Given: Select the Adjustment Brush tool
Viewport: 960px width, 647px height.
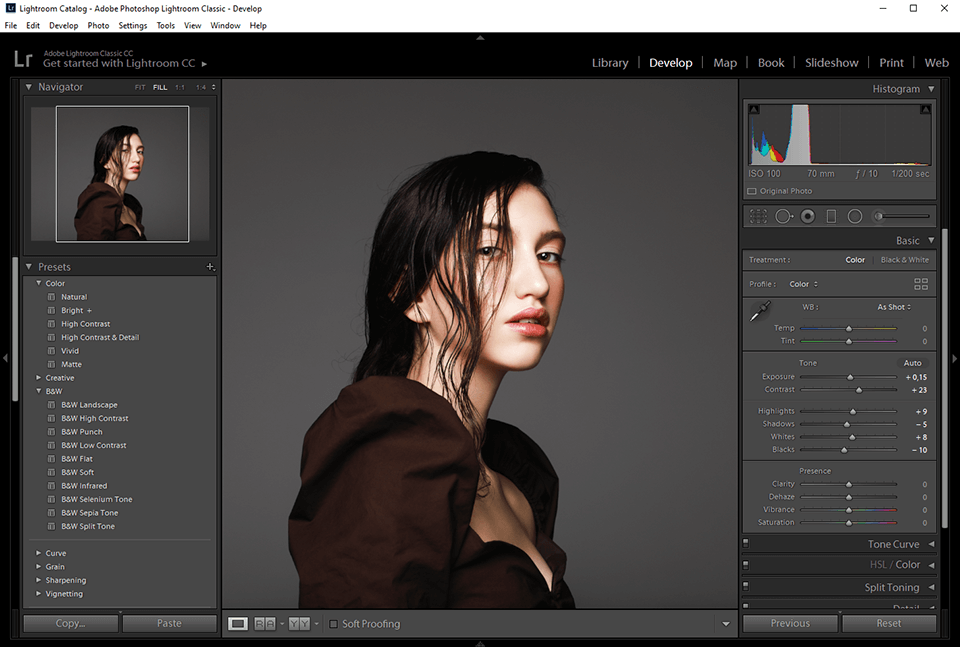Looking at the screenshot, I should [x=880, y=215].
